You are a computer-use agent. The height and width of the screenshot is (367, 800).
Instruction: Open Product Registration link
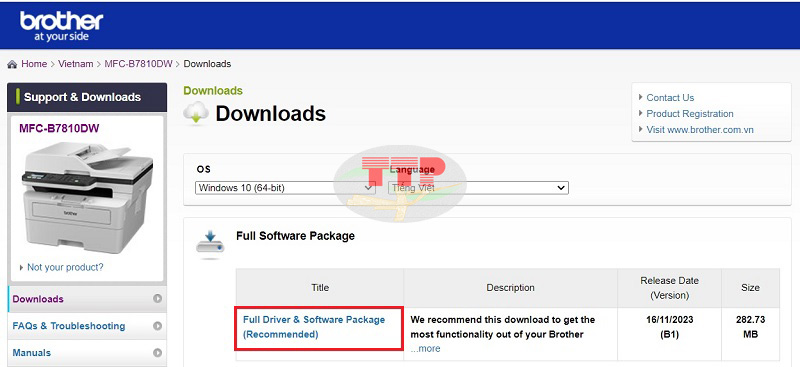click(x=690, y=113)
